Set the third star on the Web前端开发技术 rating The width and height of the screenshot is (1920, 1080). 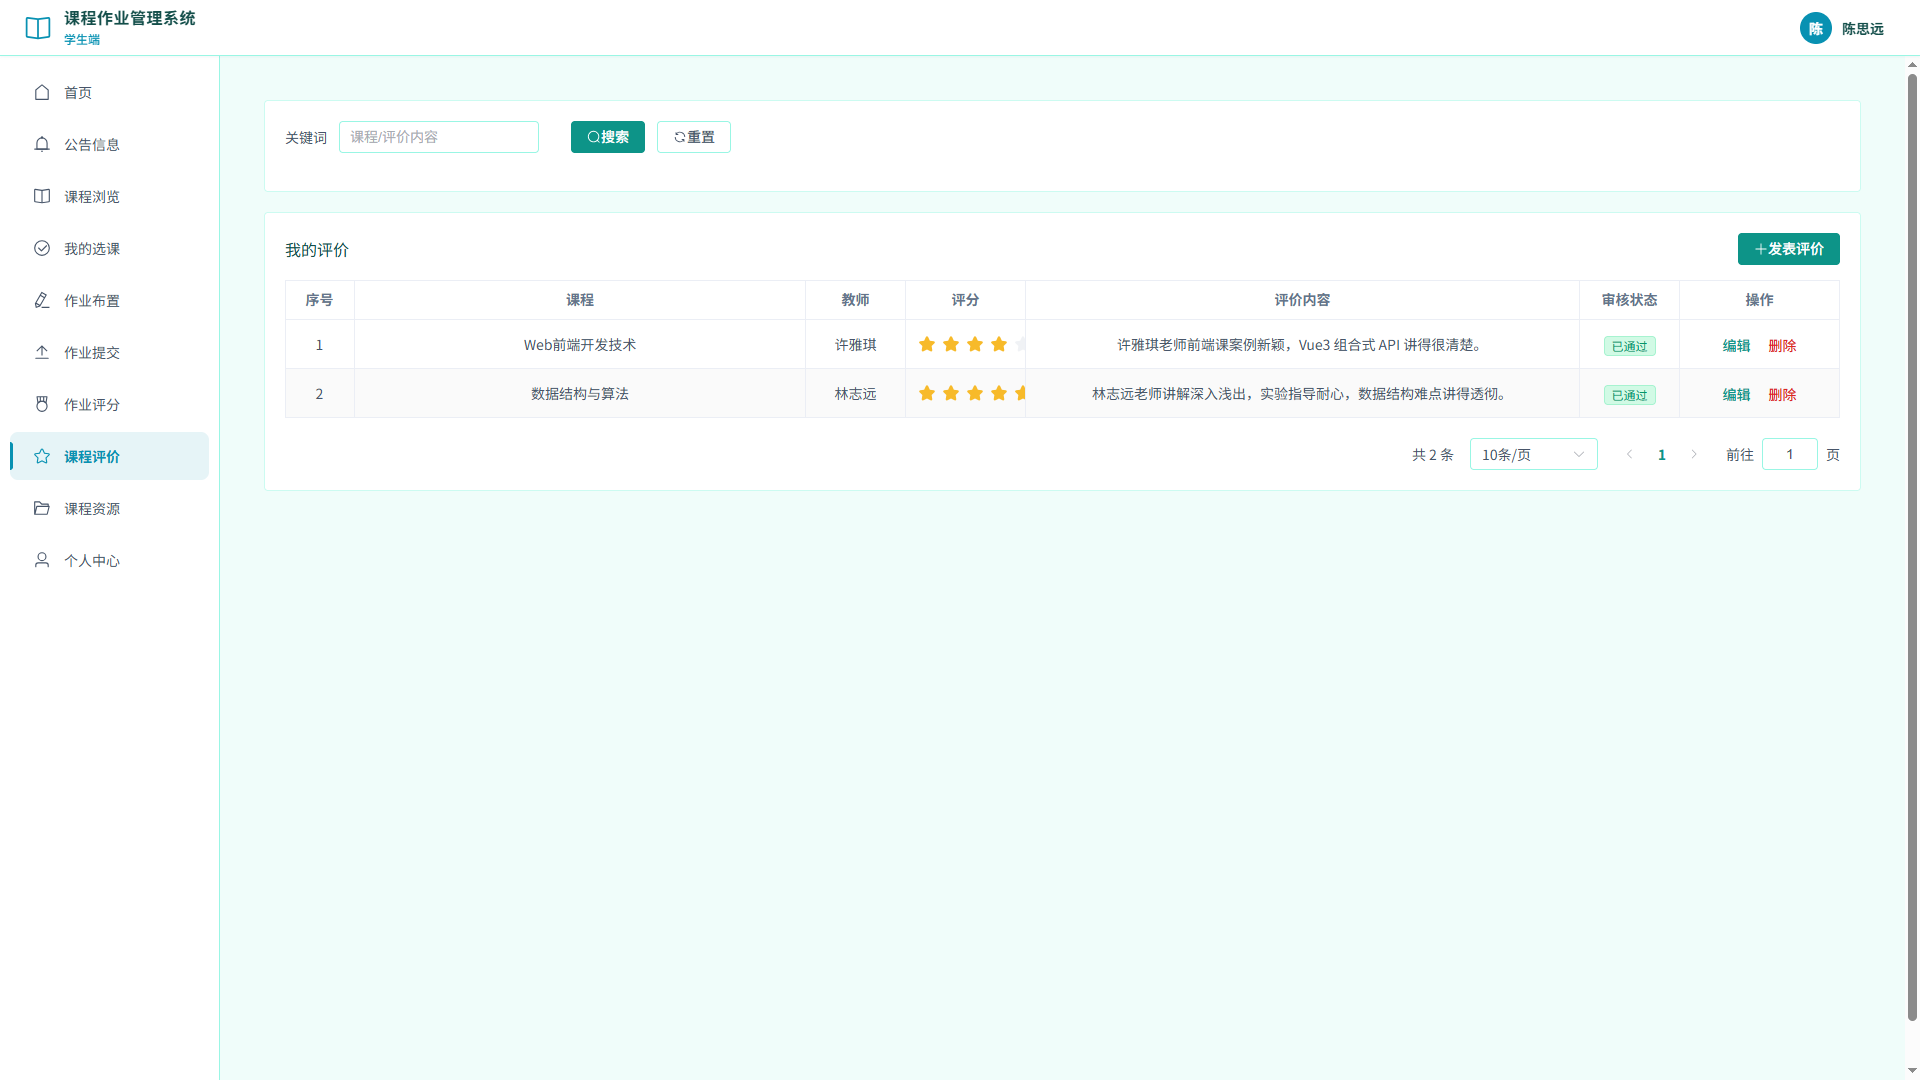[x=975, y=344]
